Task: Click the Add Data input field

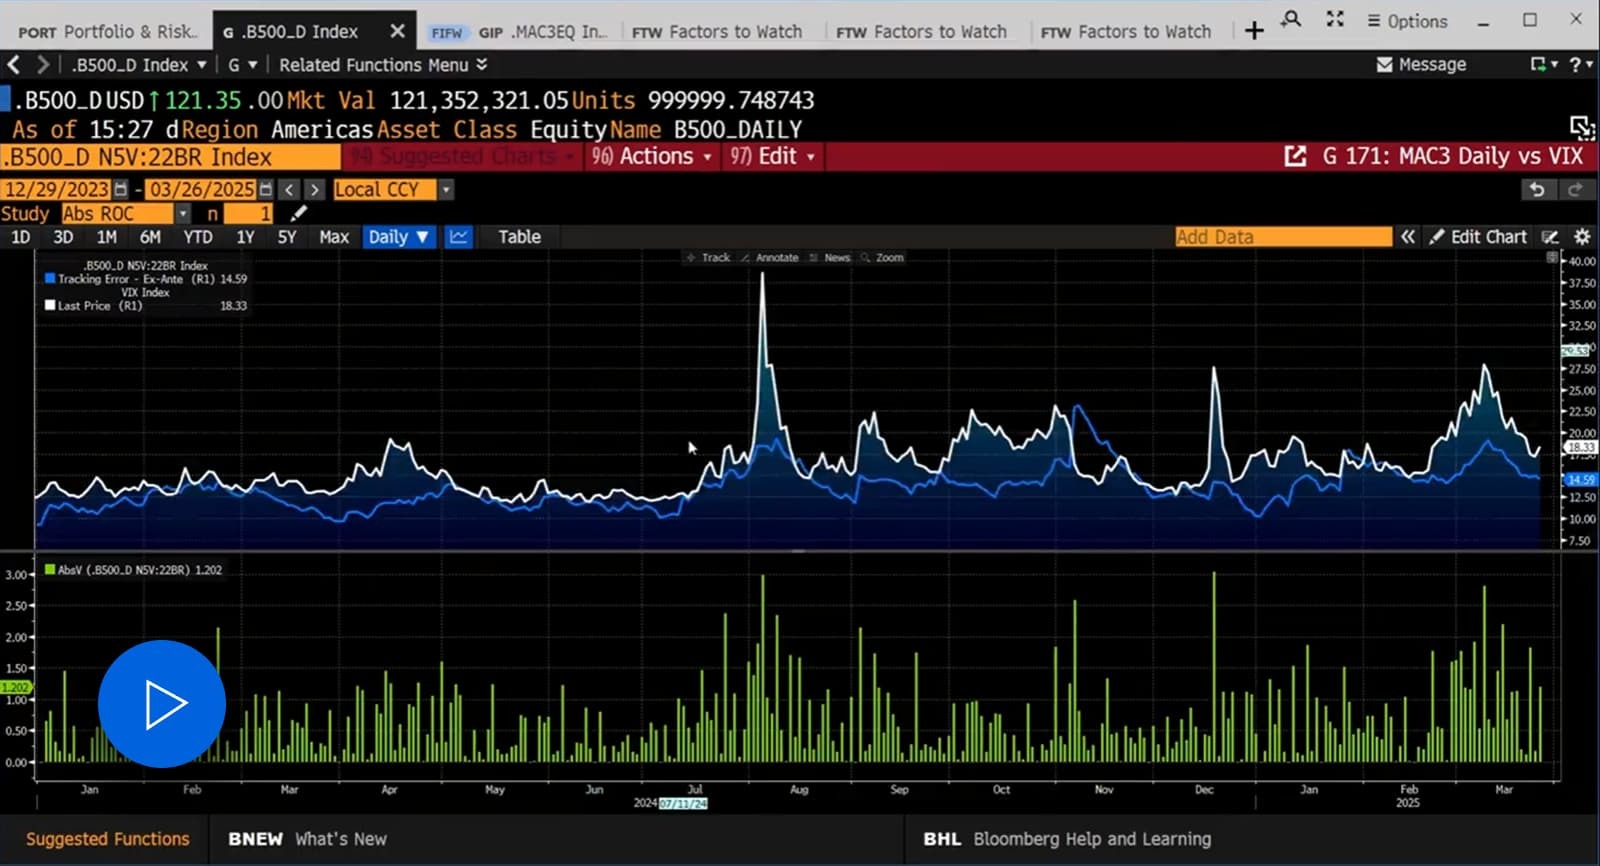Action: 1283,237
